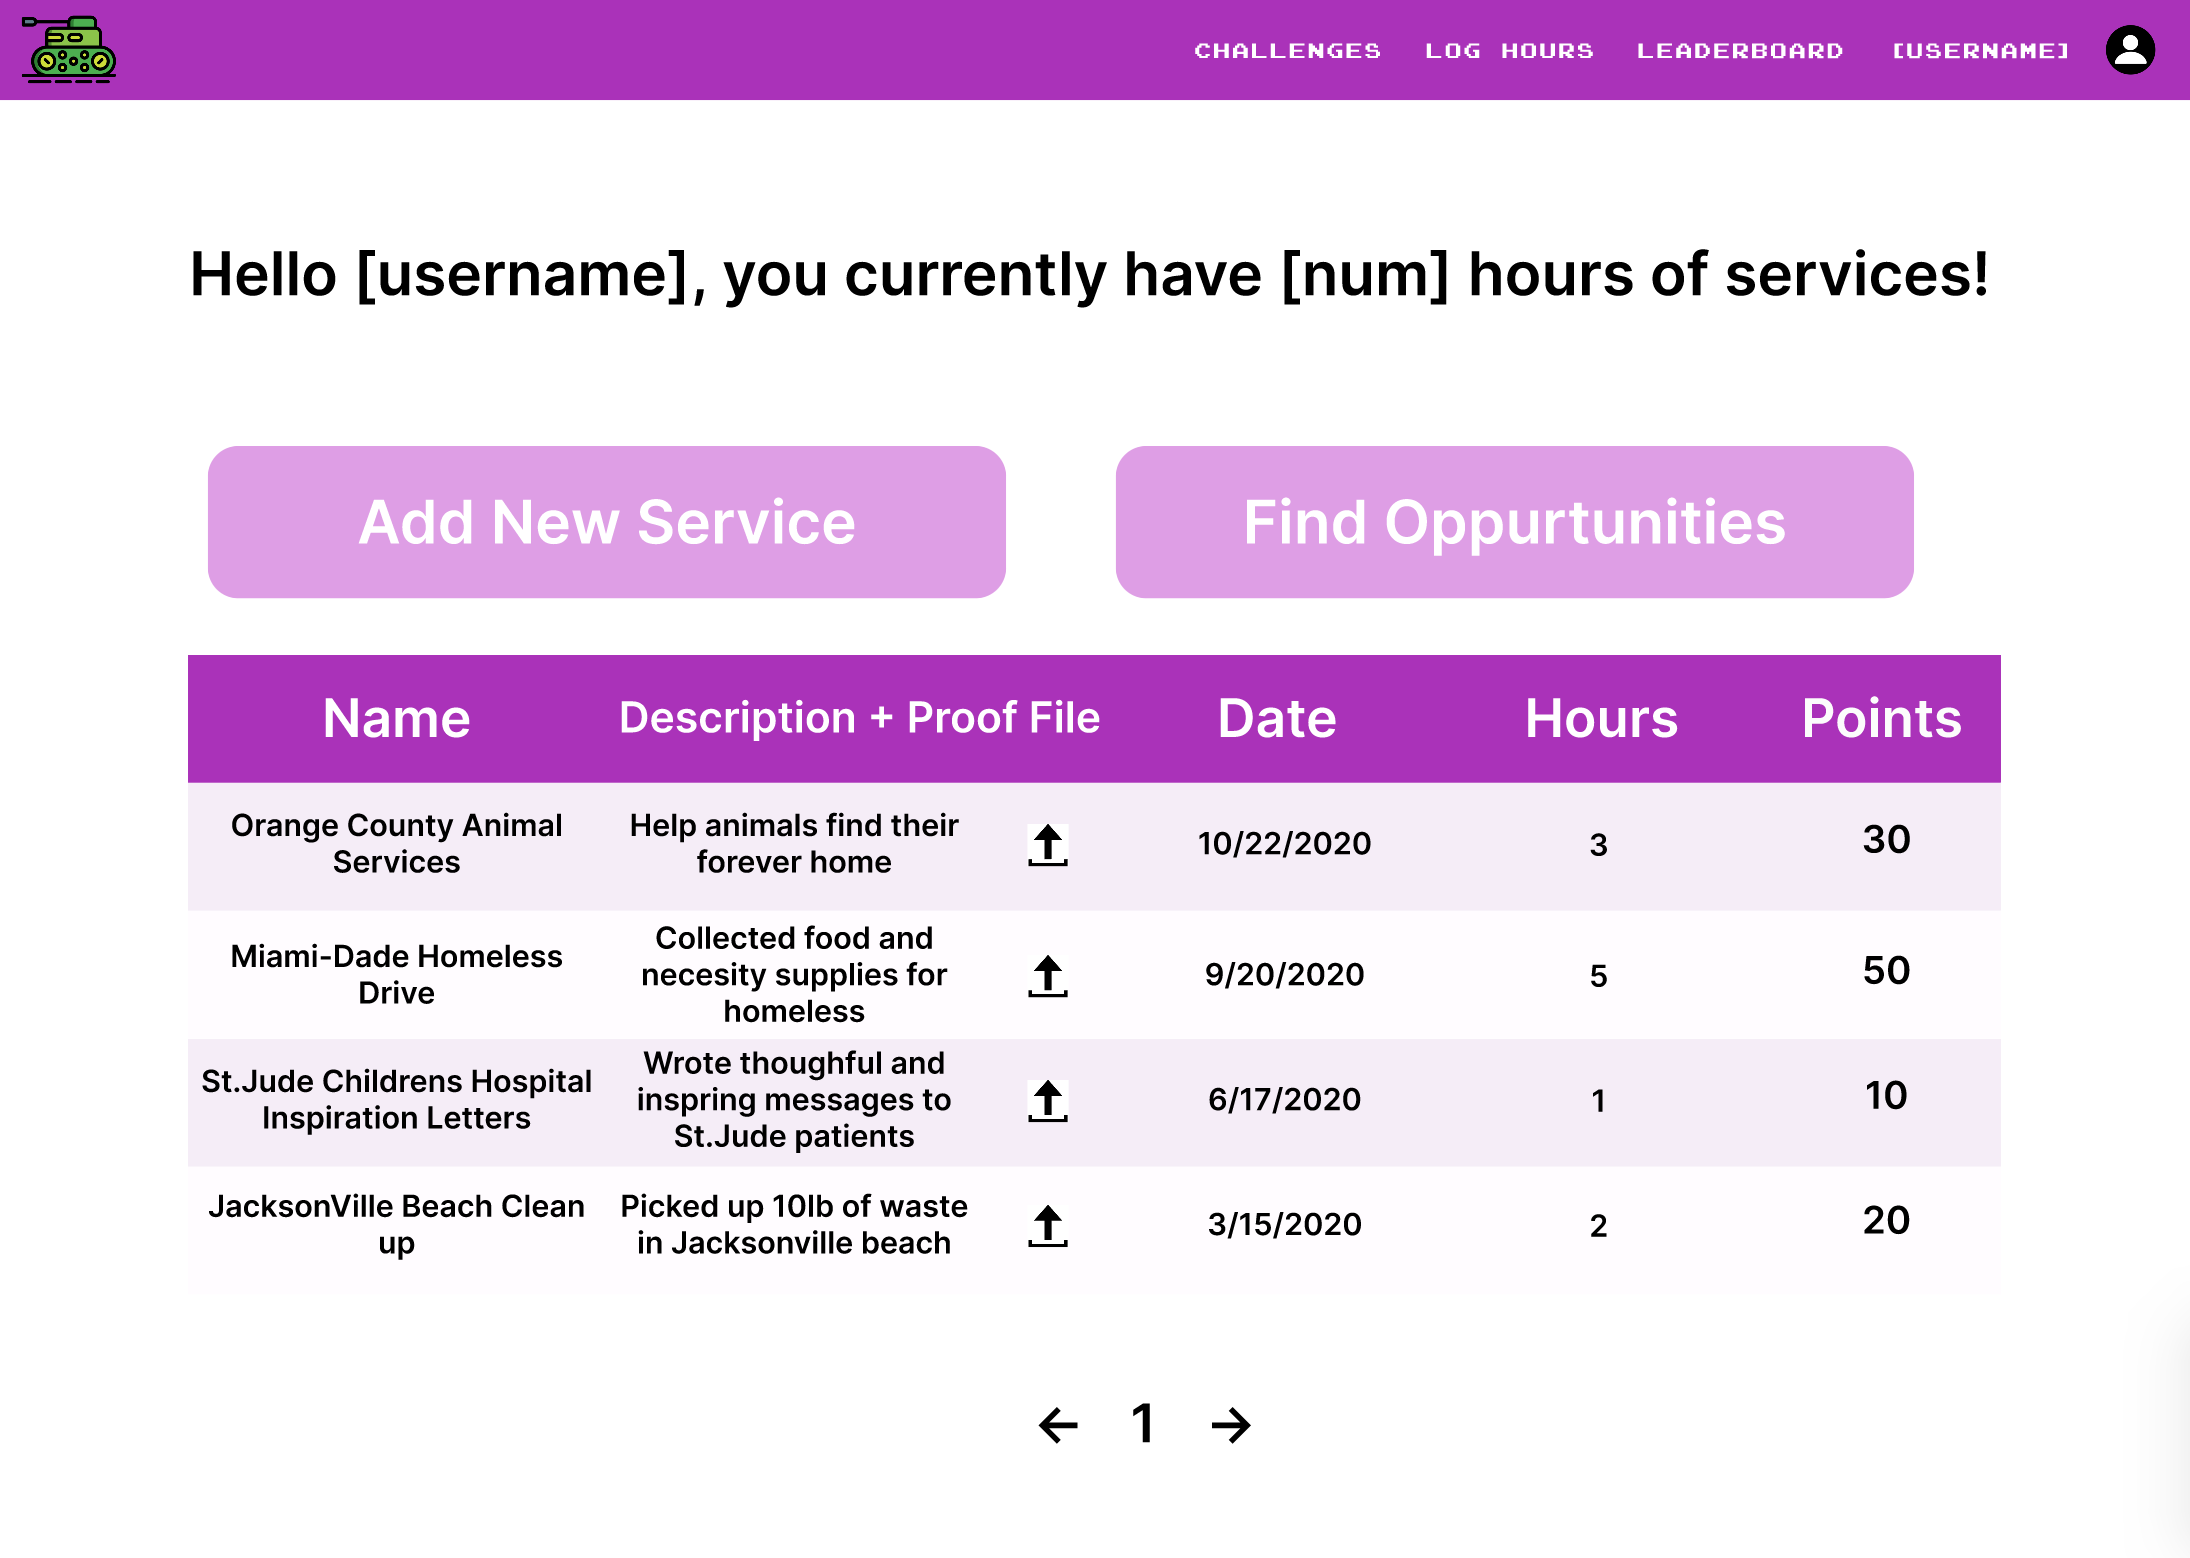Open the Challenges menu item
2190x1558 pixels.
point(1287,51)
